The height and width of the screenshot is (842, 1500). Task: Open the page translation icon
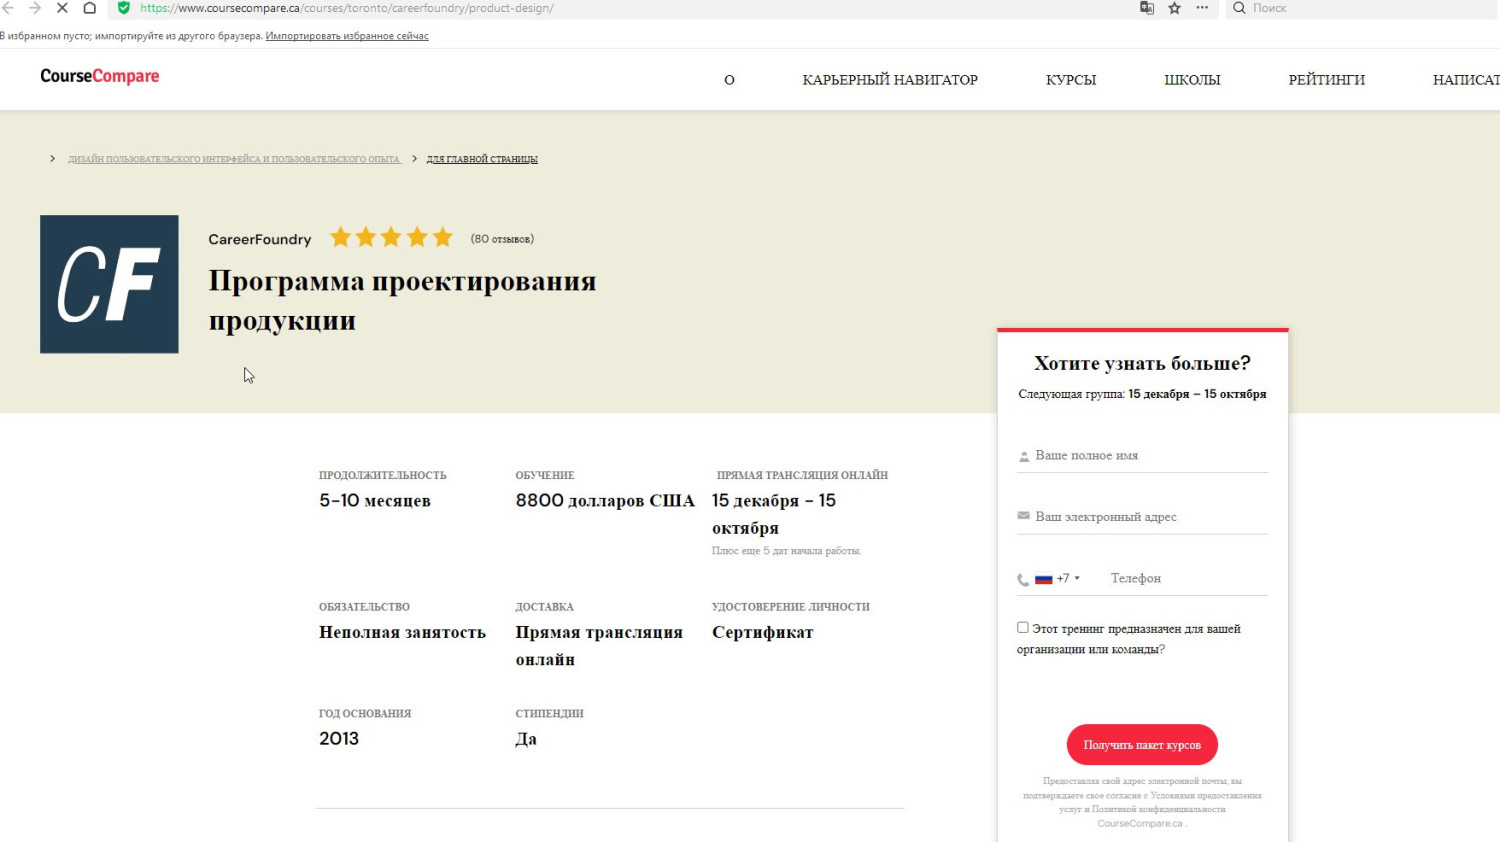pyautogui.click(x=1147, y=8)
